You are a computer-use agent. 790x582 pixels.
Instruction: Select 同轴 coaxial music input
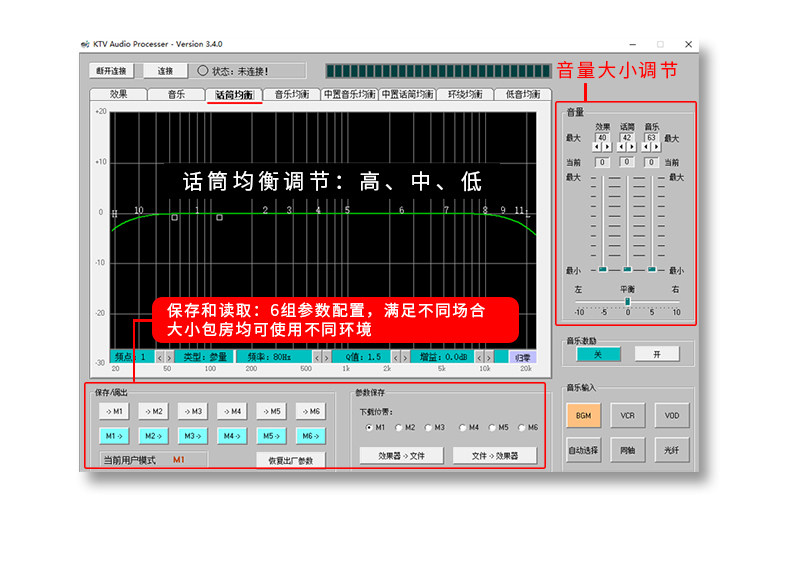click(x=628, y=450)
